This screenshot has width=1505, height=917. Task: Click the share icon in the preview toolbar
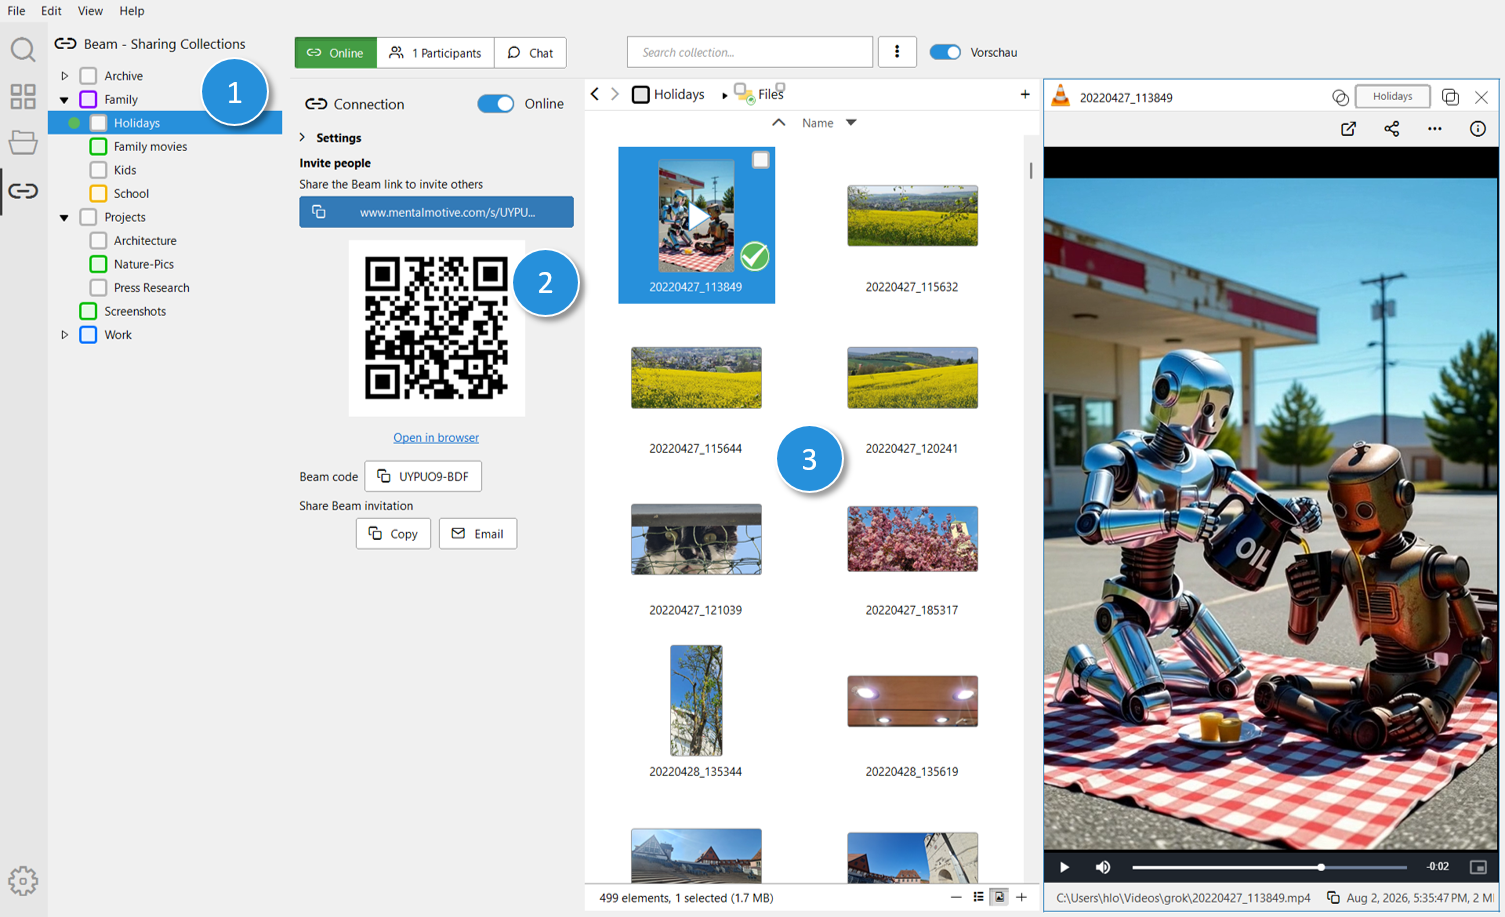point(1392,129)
